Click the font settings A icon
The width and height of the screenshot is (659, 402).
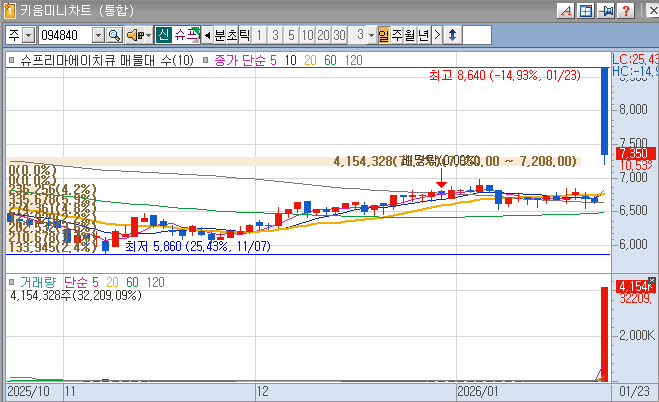(x=566, y=11)
